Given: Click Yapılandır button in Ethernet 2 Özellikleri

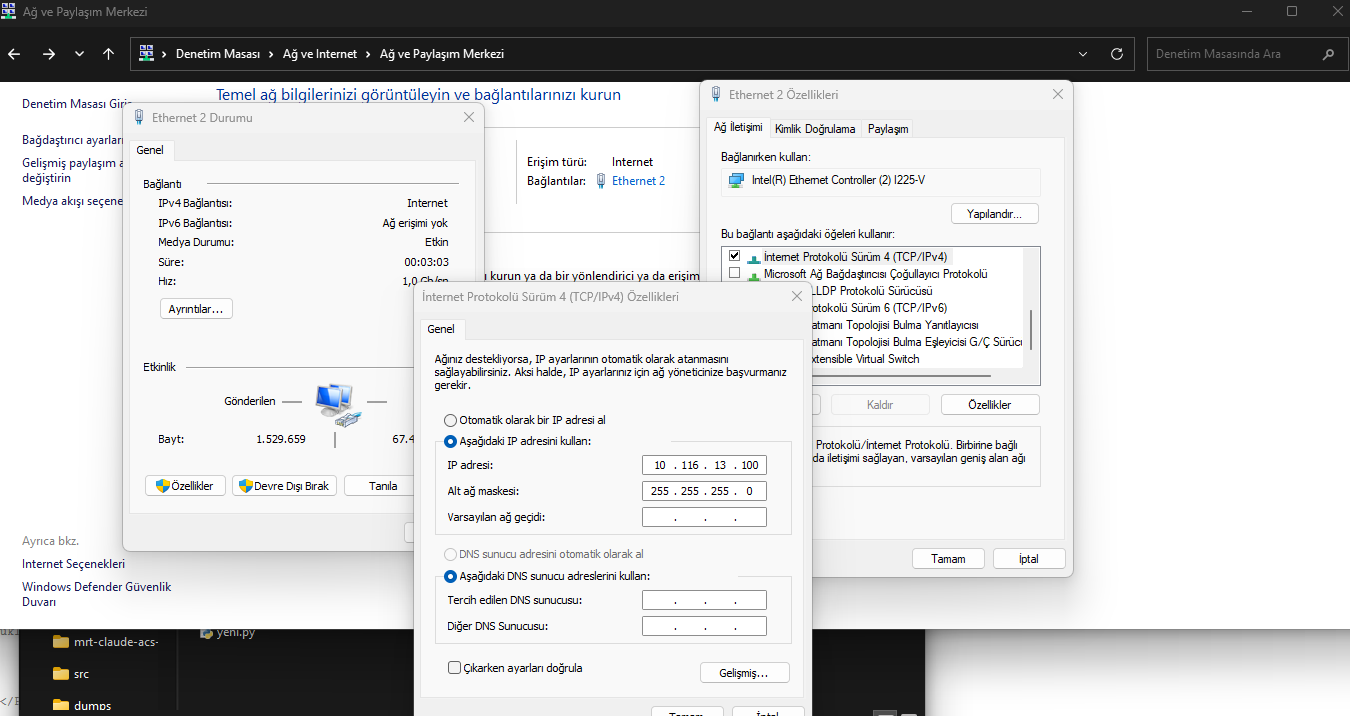Looking at the screenshot, I should coord(995,214).
